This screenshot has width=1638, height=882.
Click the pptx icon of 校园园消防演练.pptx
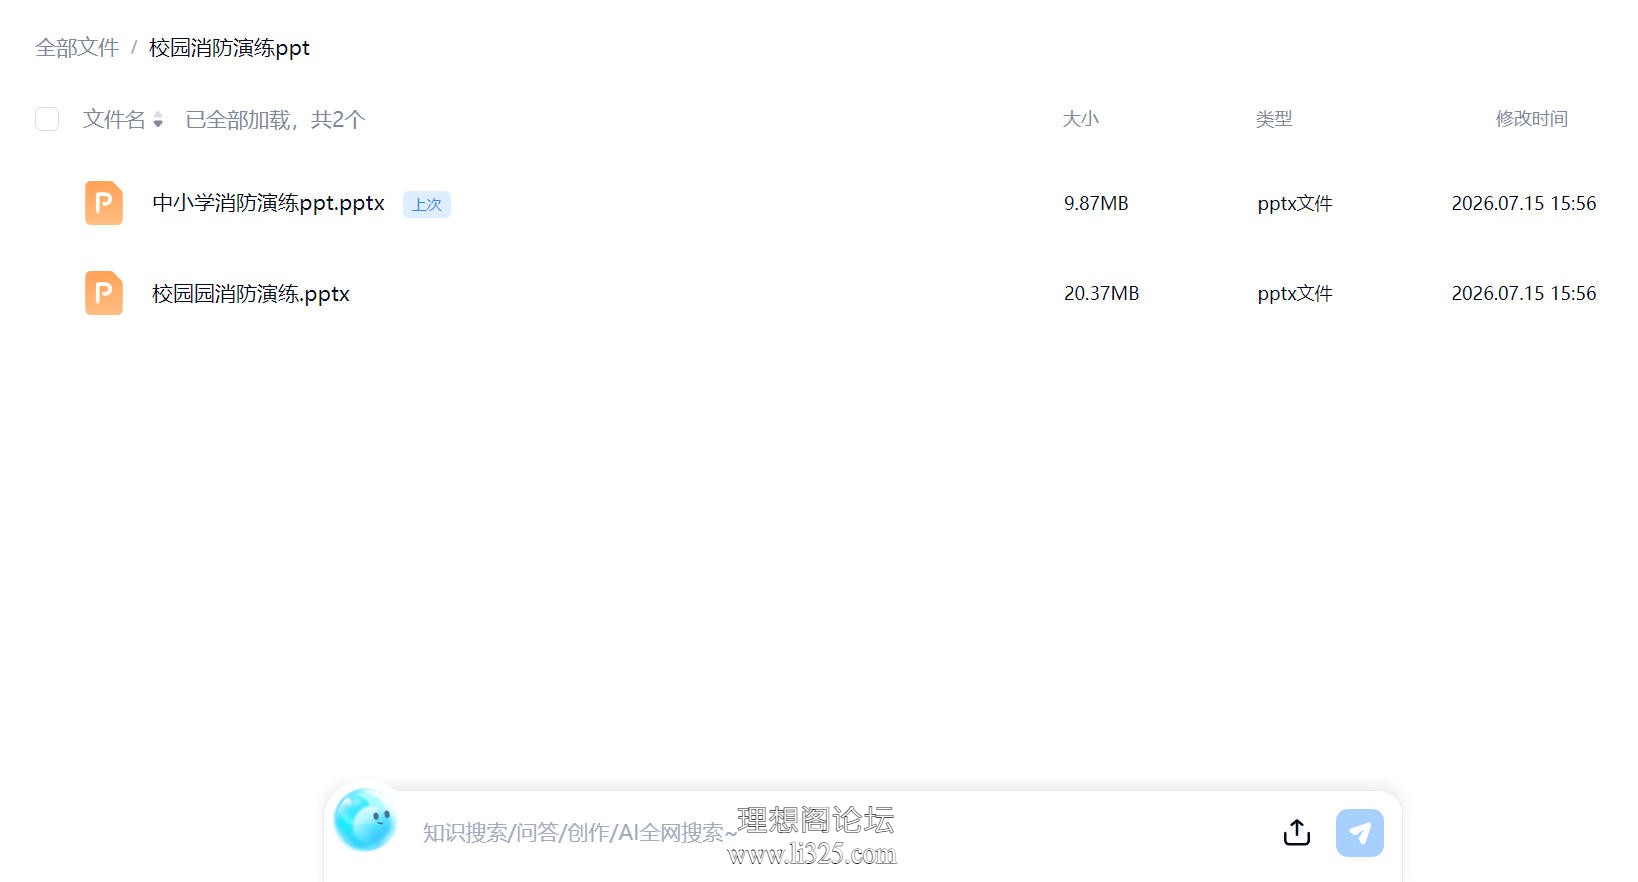pos(104,293)
